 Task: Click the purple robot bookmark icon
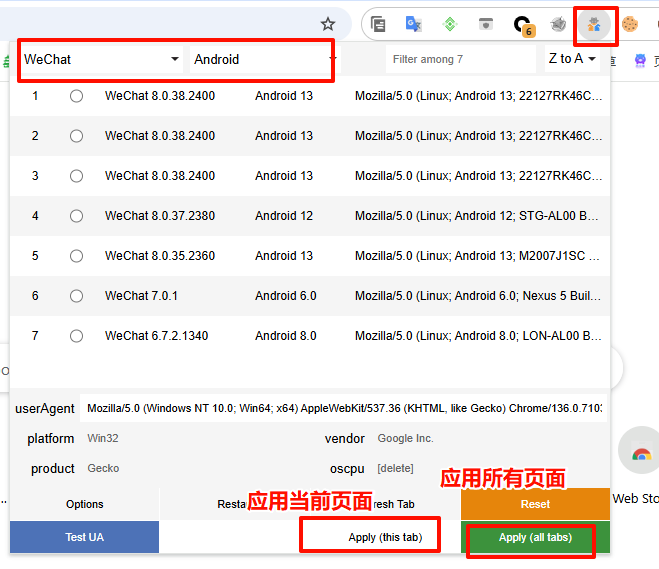[640, 61]
